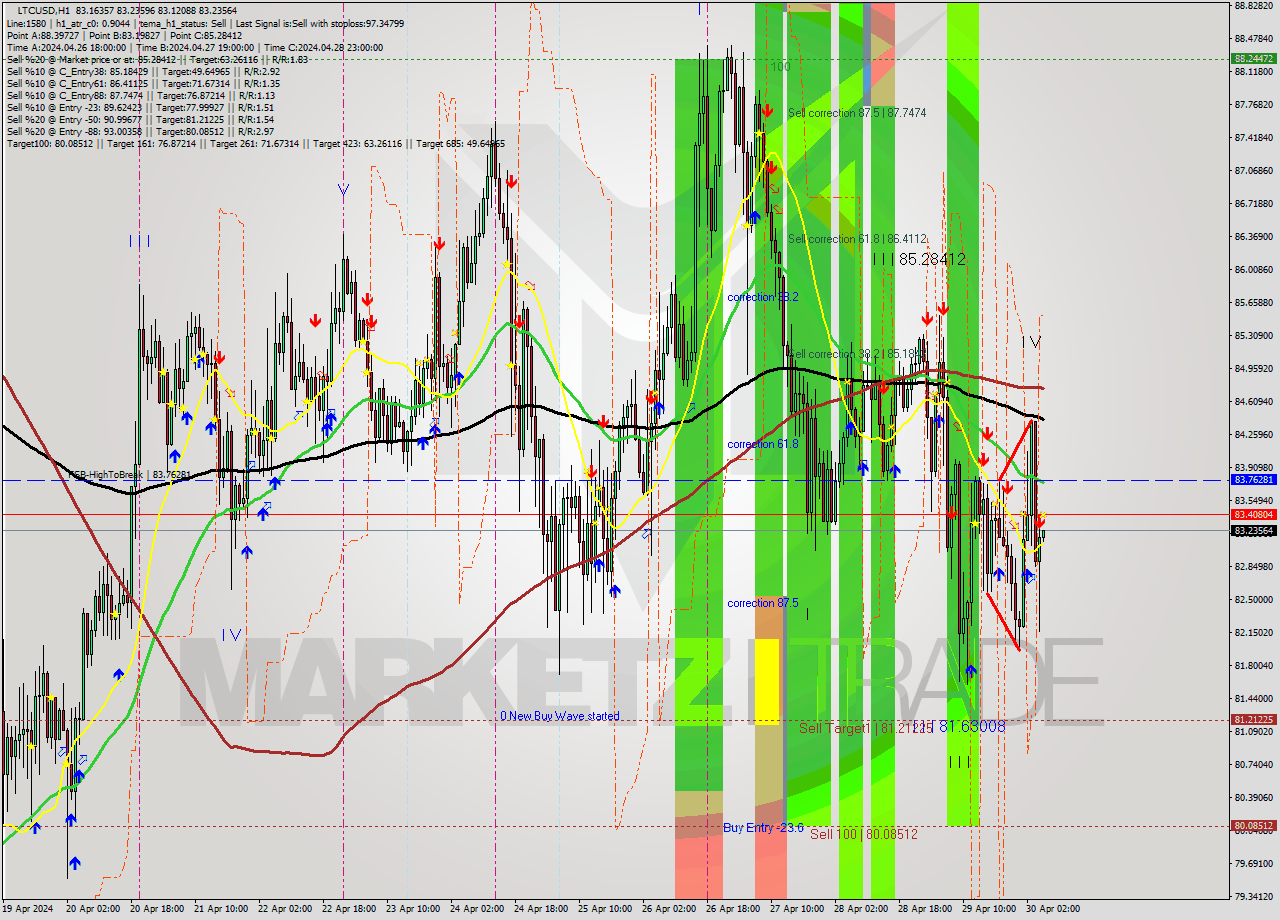
Task: Click the LTCUSD,H1 symbol title text
Action: click(x=43, y=10)
